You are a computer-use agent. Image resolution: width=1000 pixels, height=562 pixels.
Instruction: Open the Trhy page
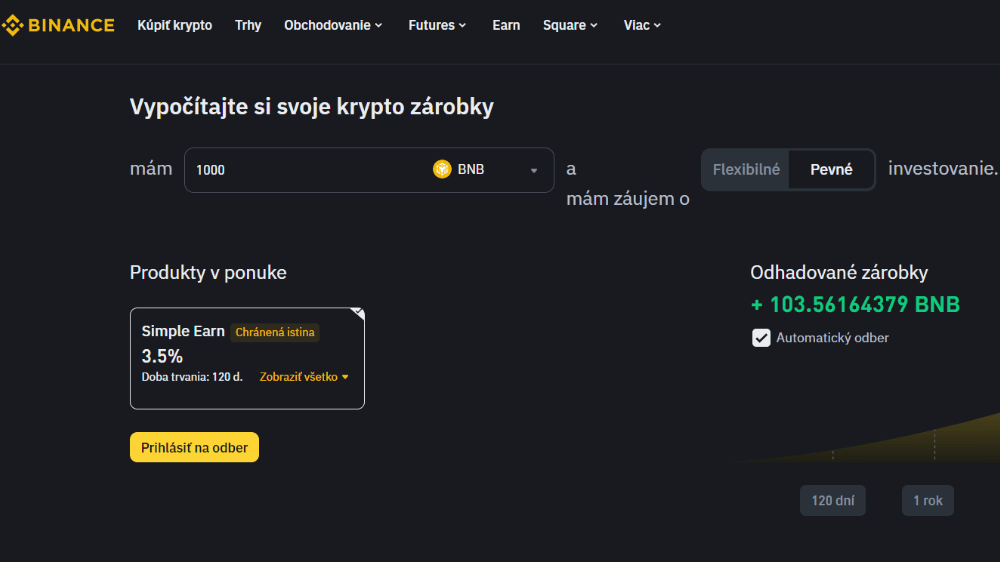248,25
